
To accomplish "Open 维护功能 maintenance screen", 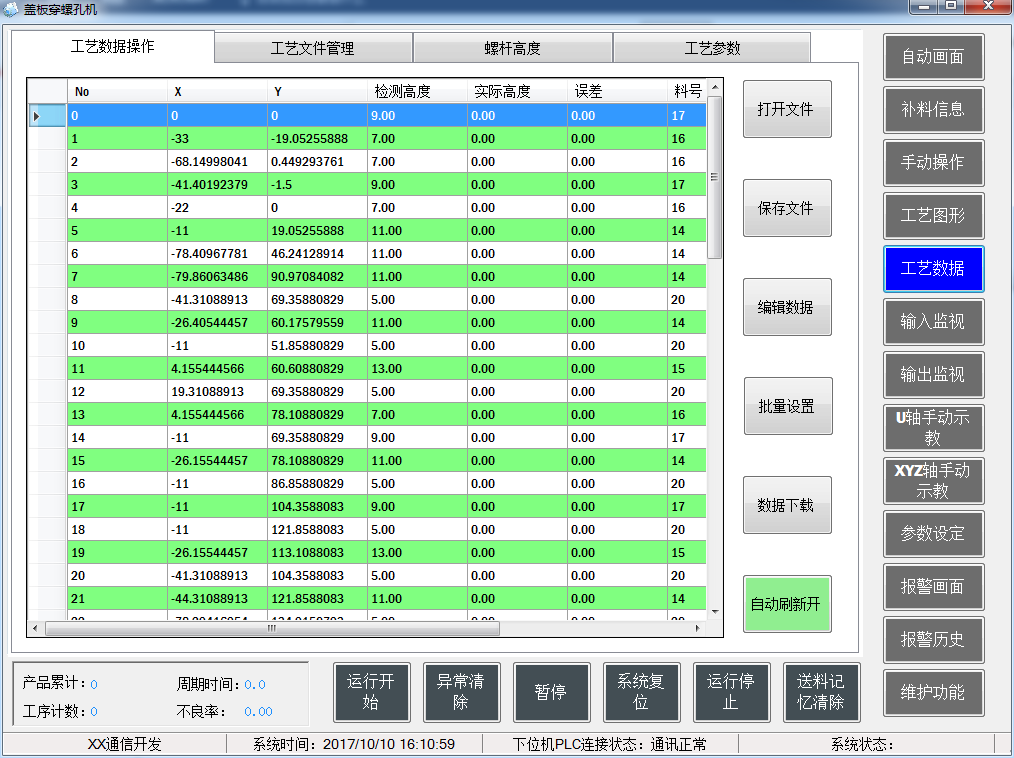I will click(932, 693).
